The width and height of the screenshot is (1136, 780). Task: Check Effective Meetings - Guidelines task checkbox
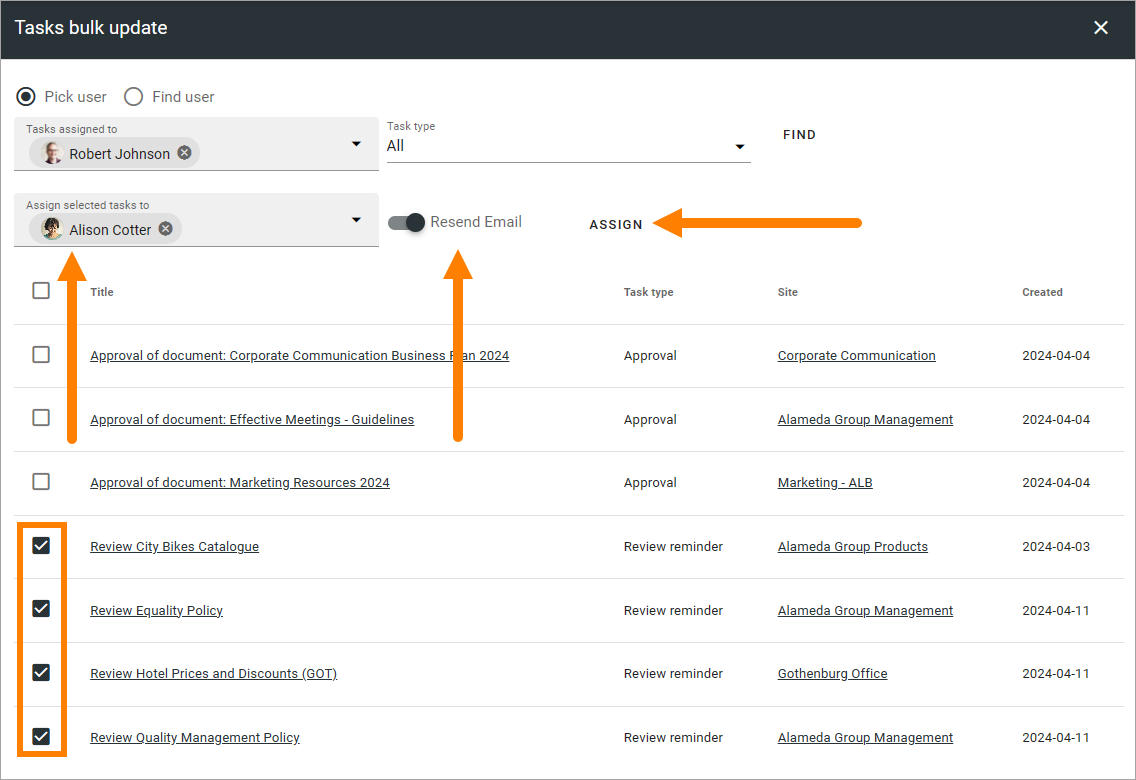(x=41, y=418)
